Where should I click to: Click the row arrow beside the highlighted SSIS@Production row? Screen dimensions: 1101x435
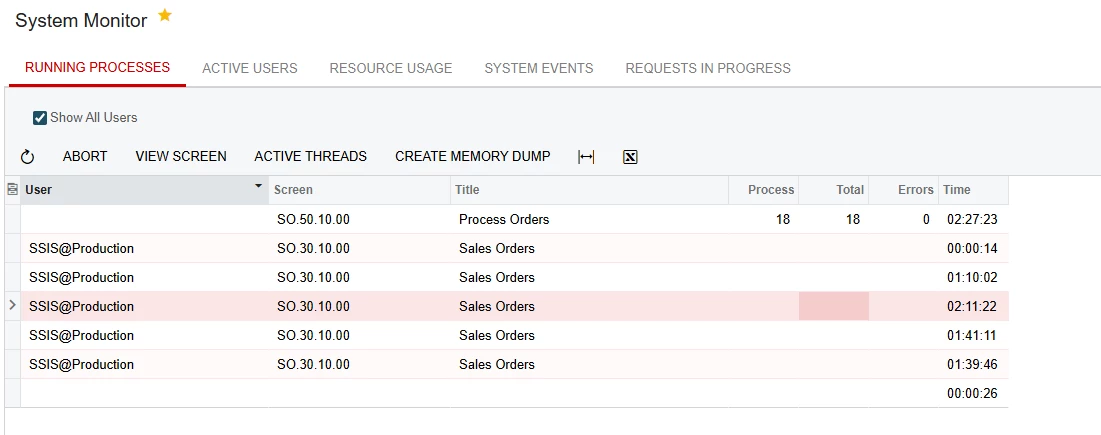click(x=12, y=306)
